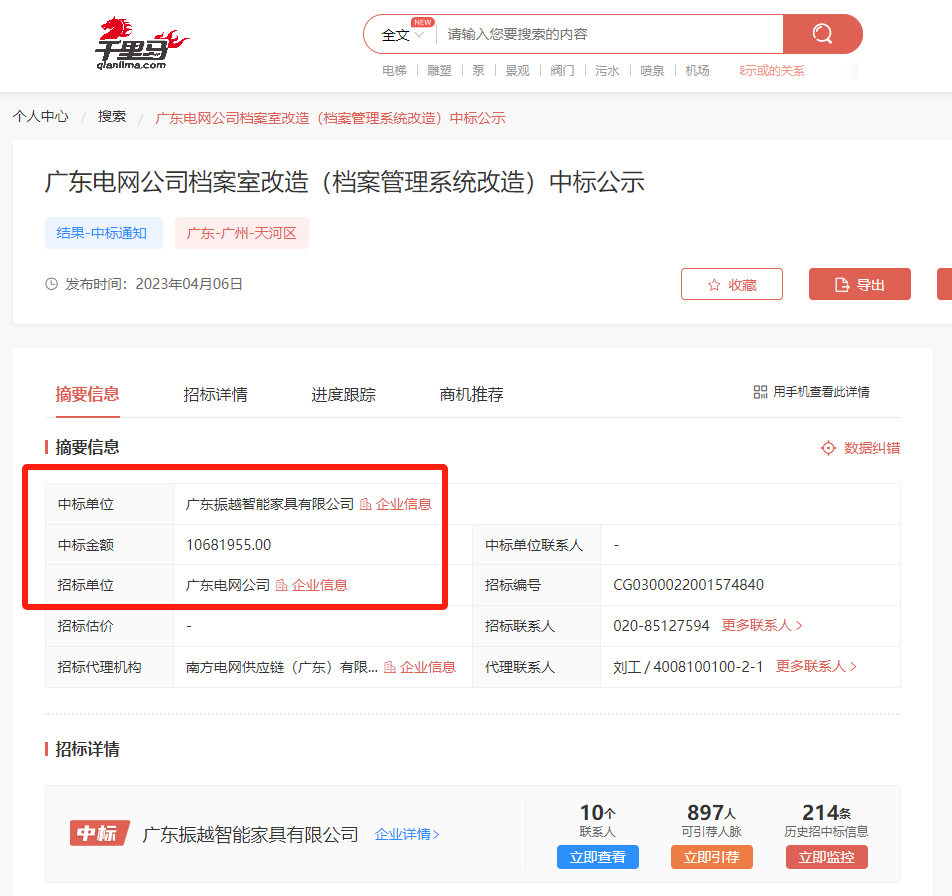Click the building icon after 南方电网供应链
This screenshot has height=896, width=952.
[x=390, y=667]
